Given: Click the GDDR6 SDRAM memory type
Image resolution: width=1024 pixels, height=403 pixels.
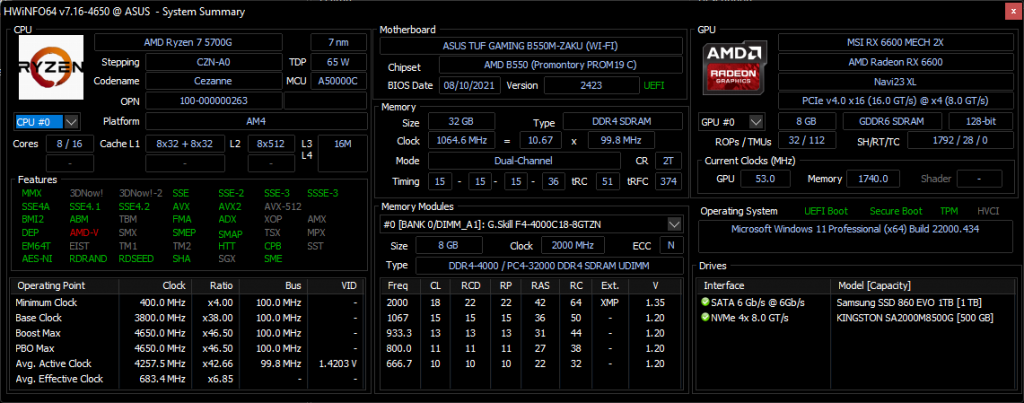Looking at the screenshot, I should click(891, 122).
